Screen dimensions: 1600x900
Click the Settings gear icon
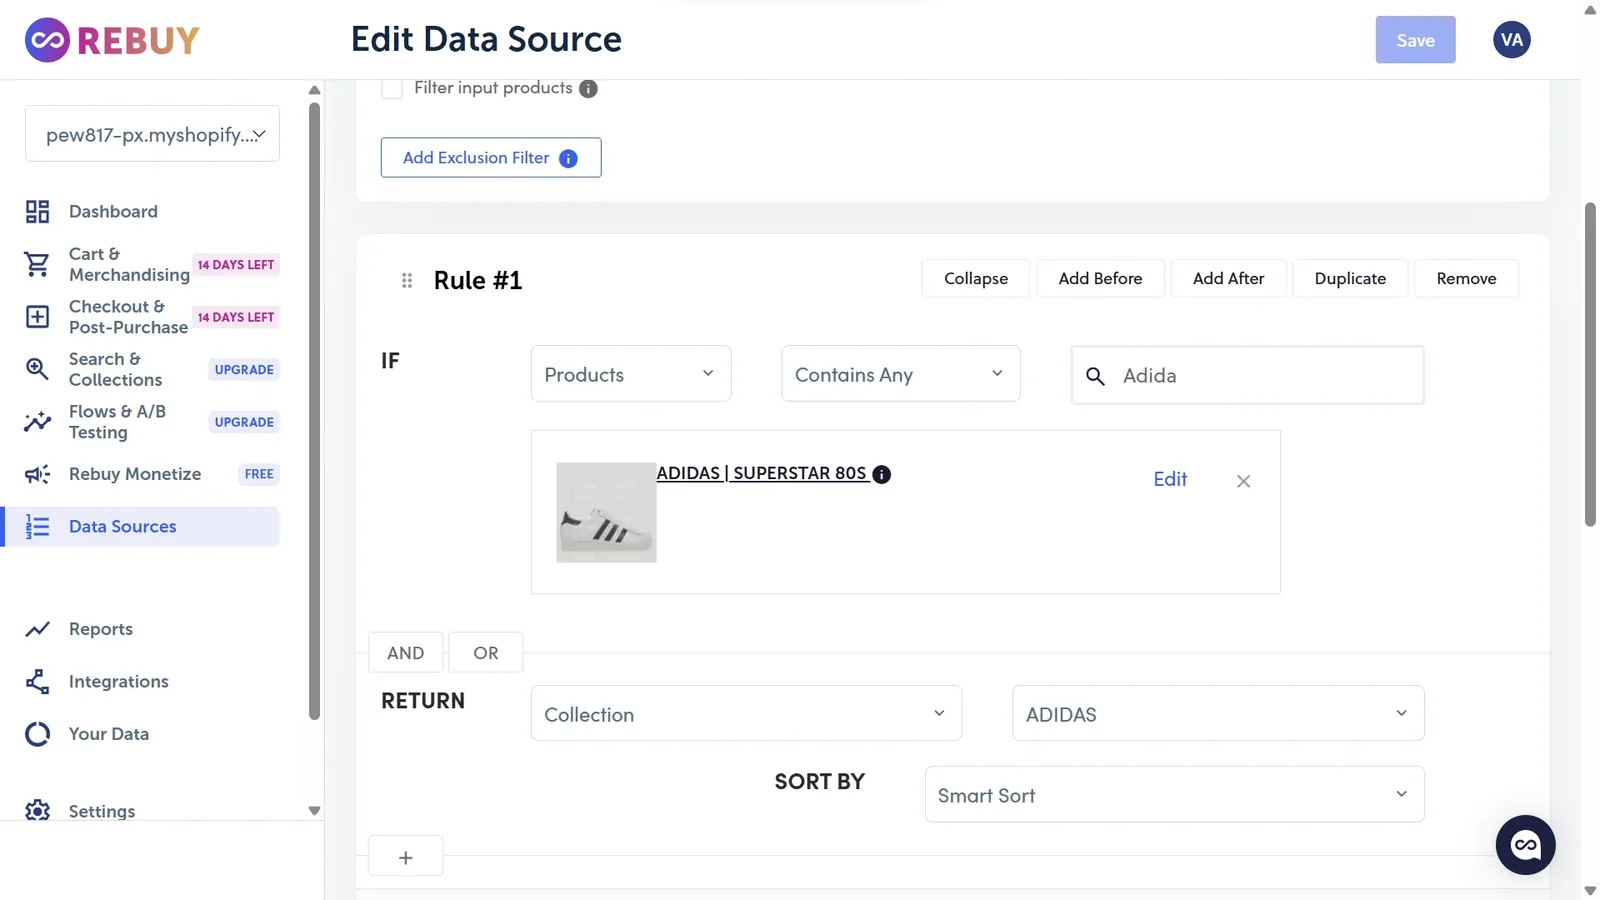click(37, 810)
